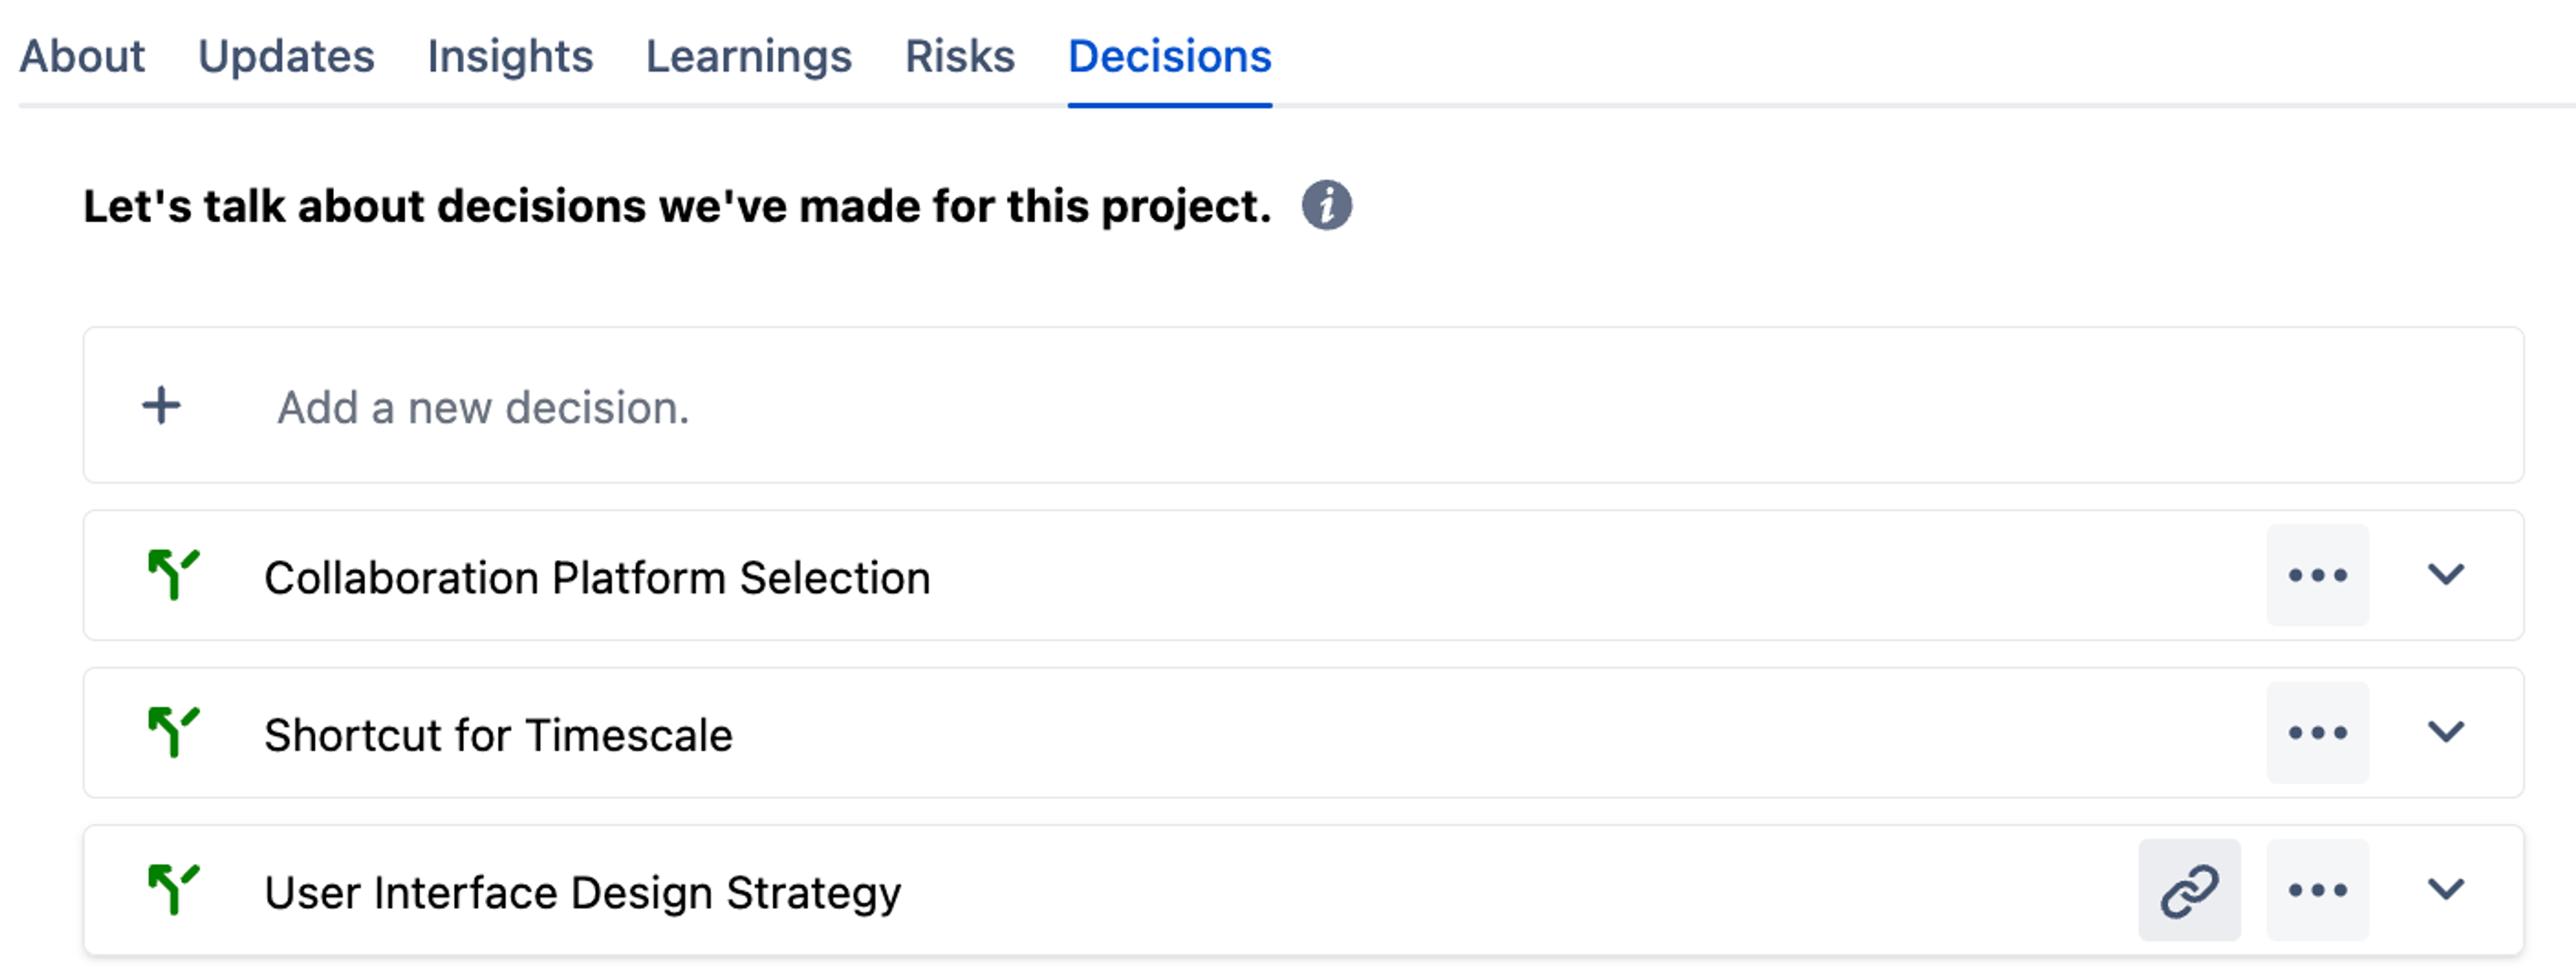Switch to the About tab
2576x972 pixels.
tap(82, 56)
